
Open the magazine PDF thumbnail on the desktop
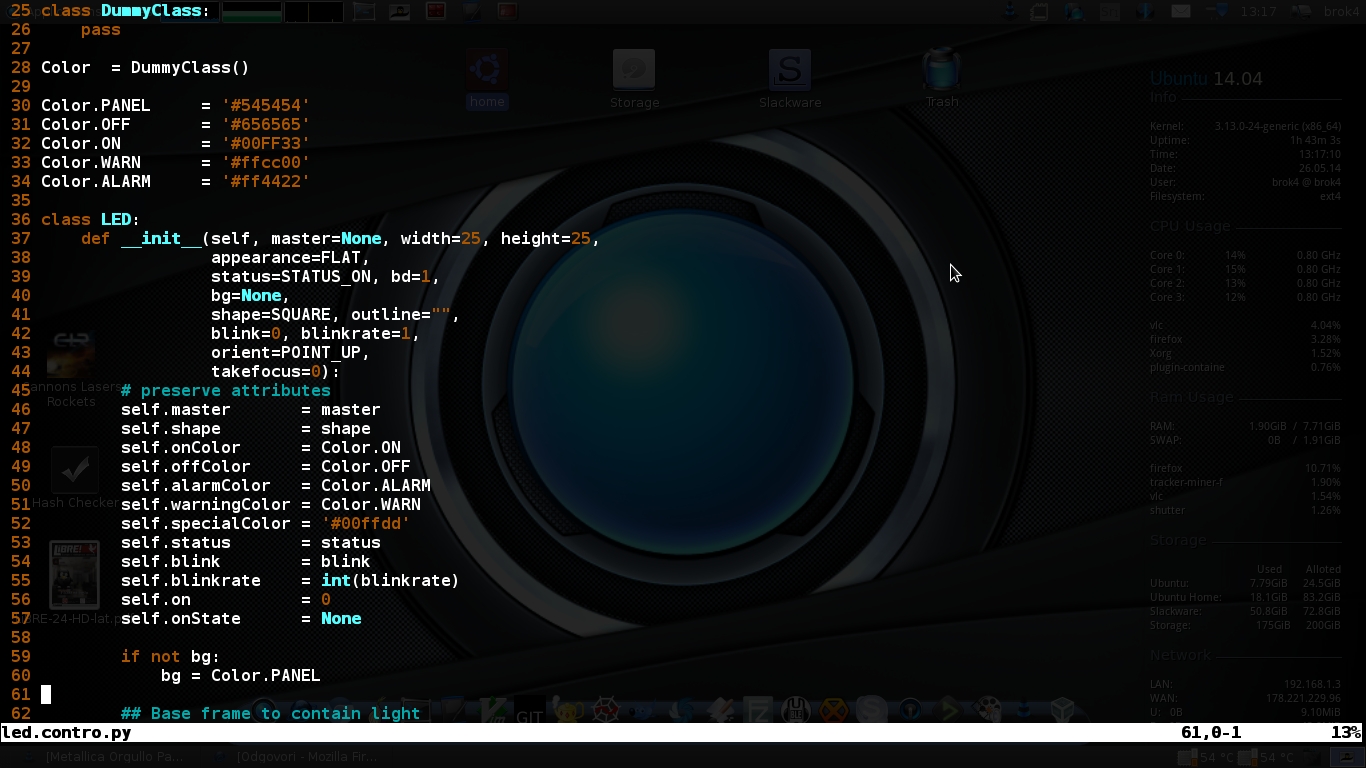74,575
